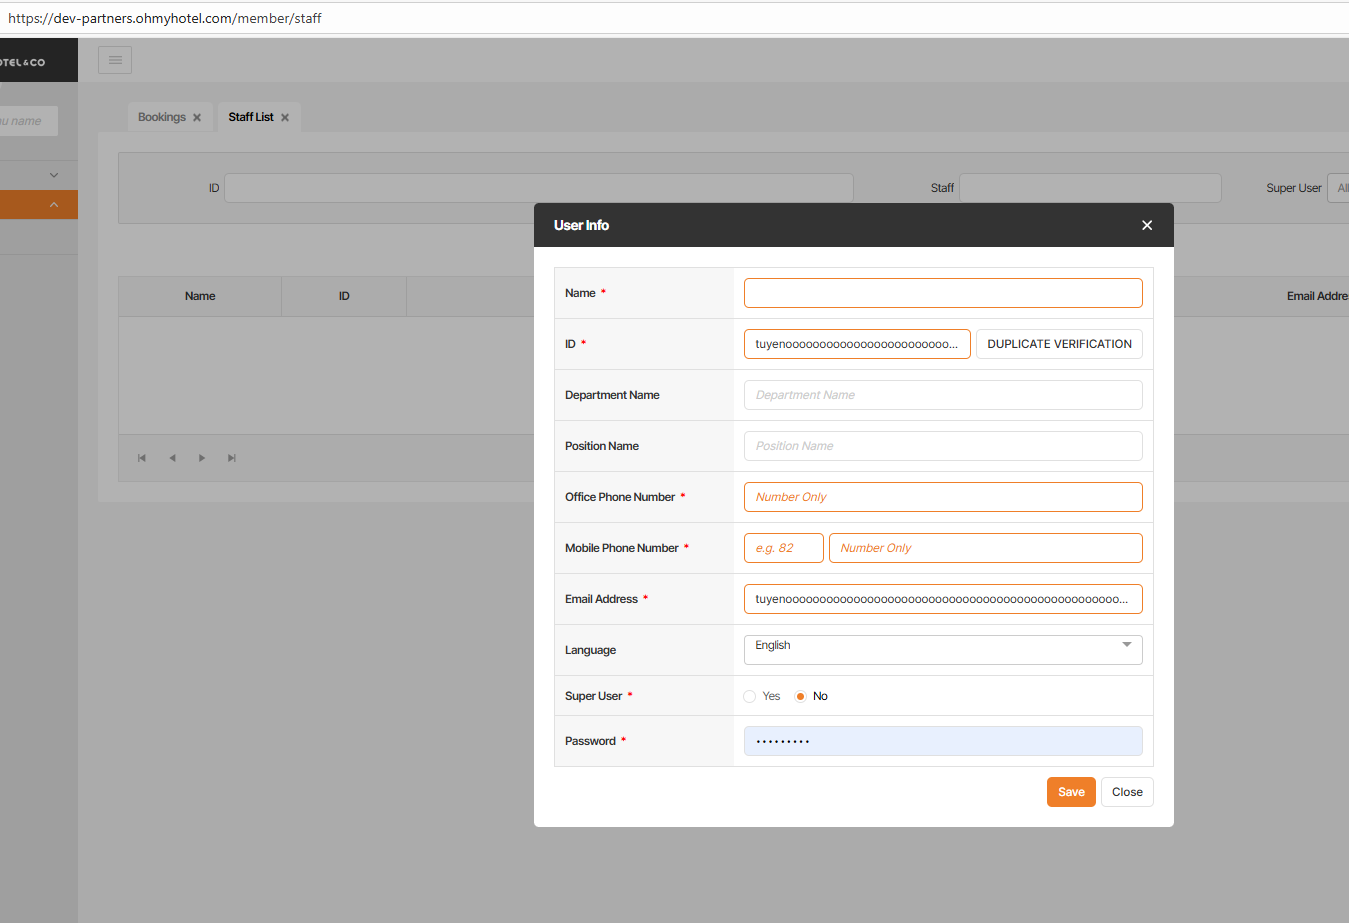Select No for Super User
The width and height of the screenshot is (1349, 923).
pos(800,696)
